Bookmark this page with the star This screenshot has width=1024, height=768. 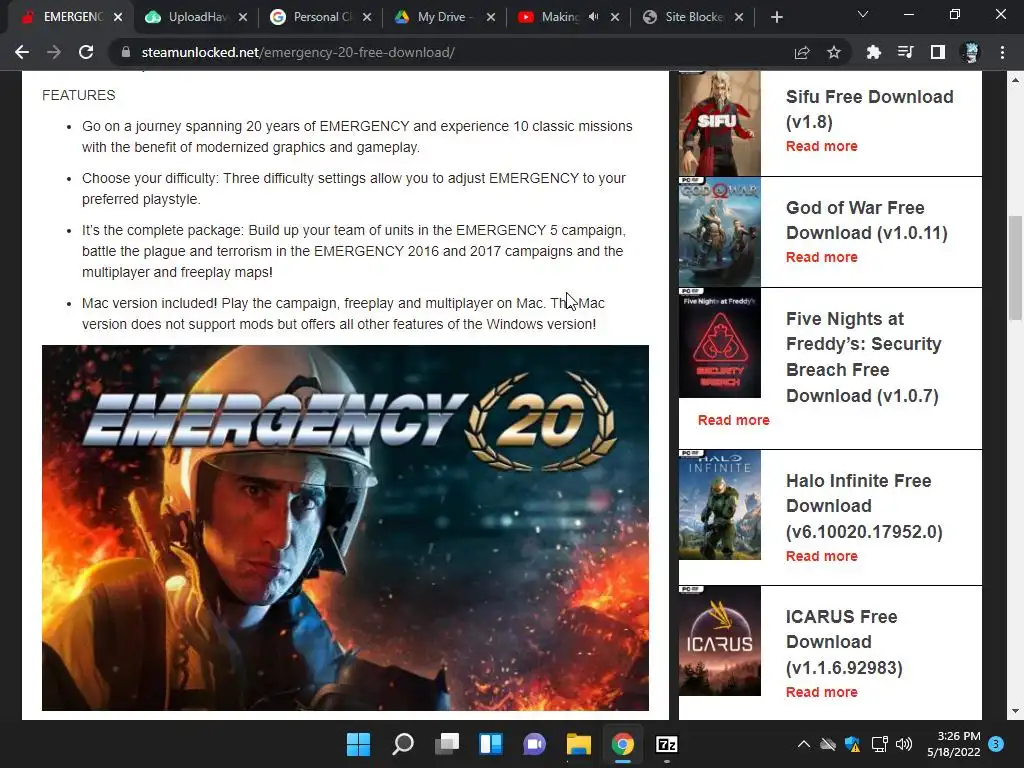[x=834, y=52]
